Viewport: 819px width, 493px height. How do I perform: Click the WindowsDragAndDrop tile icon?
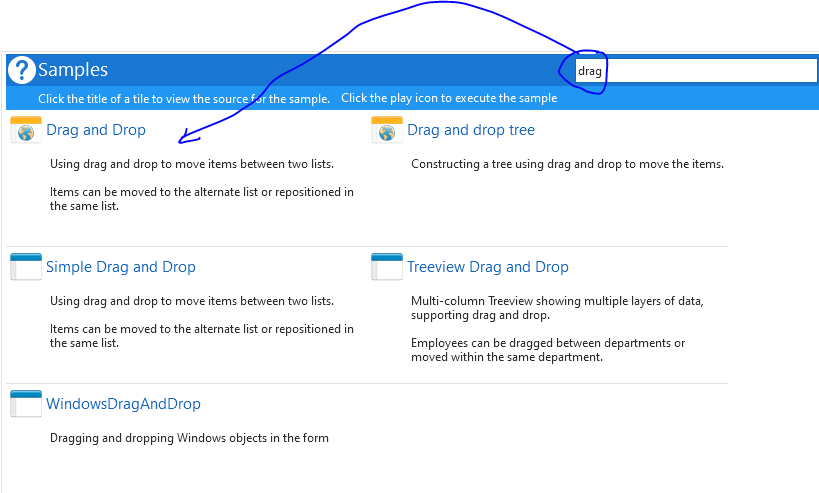(26, 404)
